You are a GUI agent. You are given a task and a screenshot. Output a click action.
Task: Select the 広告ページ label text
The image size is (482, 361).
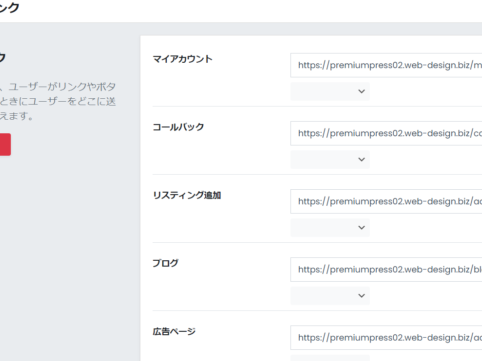coord(174,331)
